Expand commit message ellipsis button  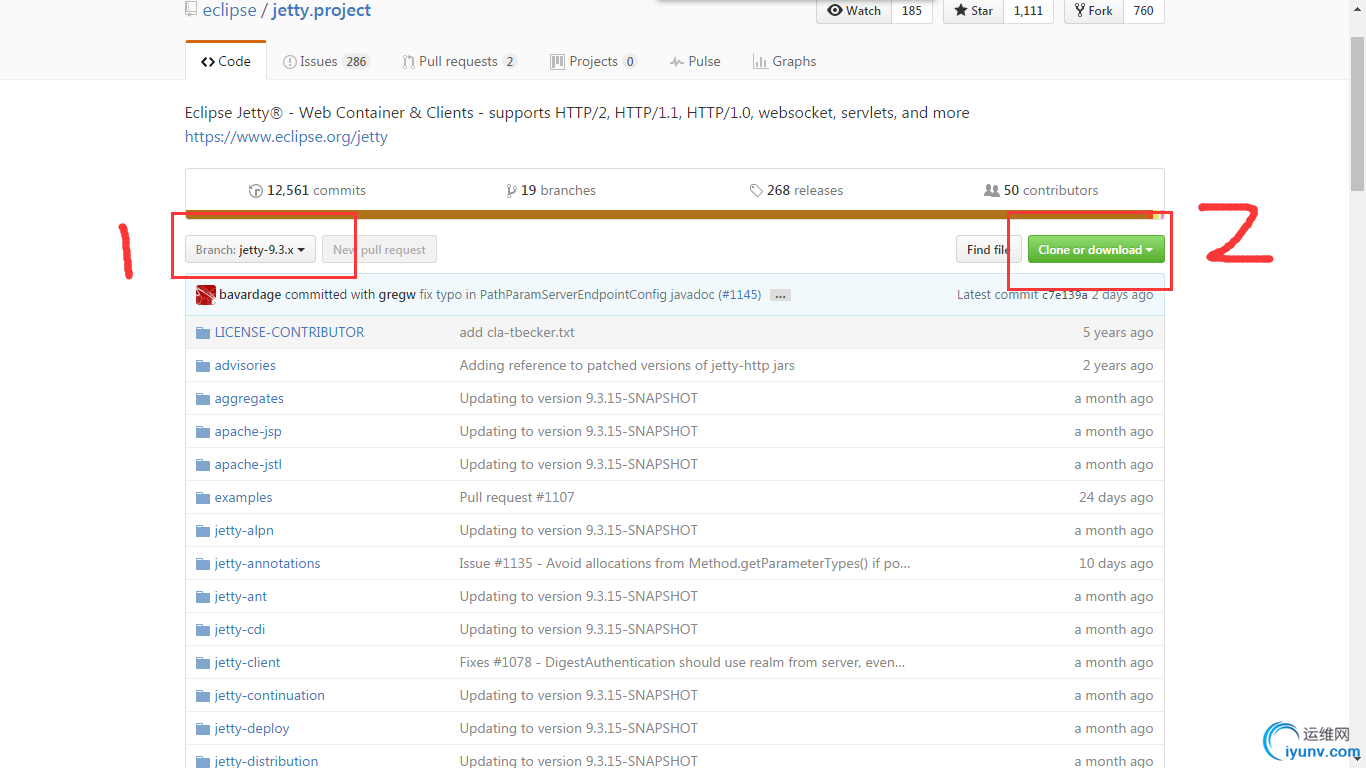click(781, 295)
